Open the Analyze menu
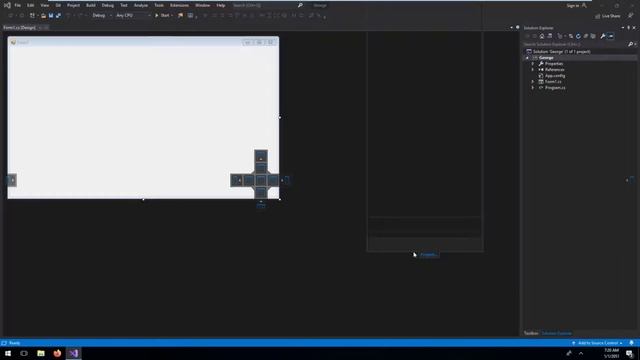The width and height of the screenshot is (640, 360). pyautogui.click(x=141, y=5)
